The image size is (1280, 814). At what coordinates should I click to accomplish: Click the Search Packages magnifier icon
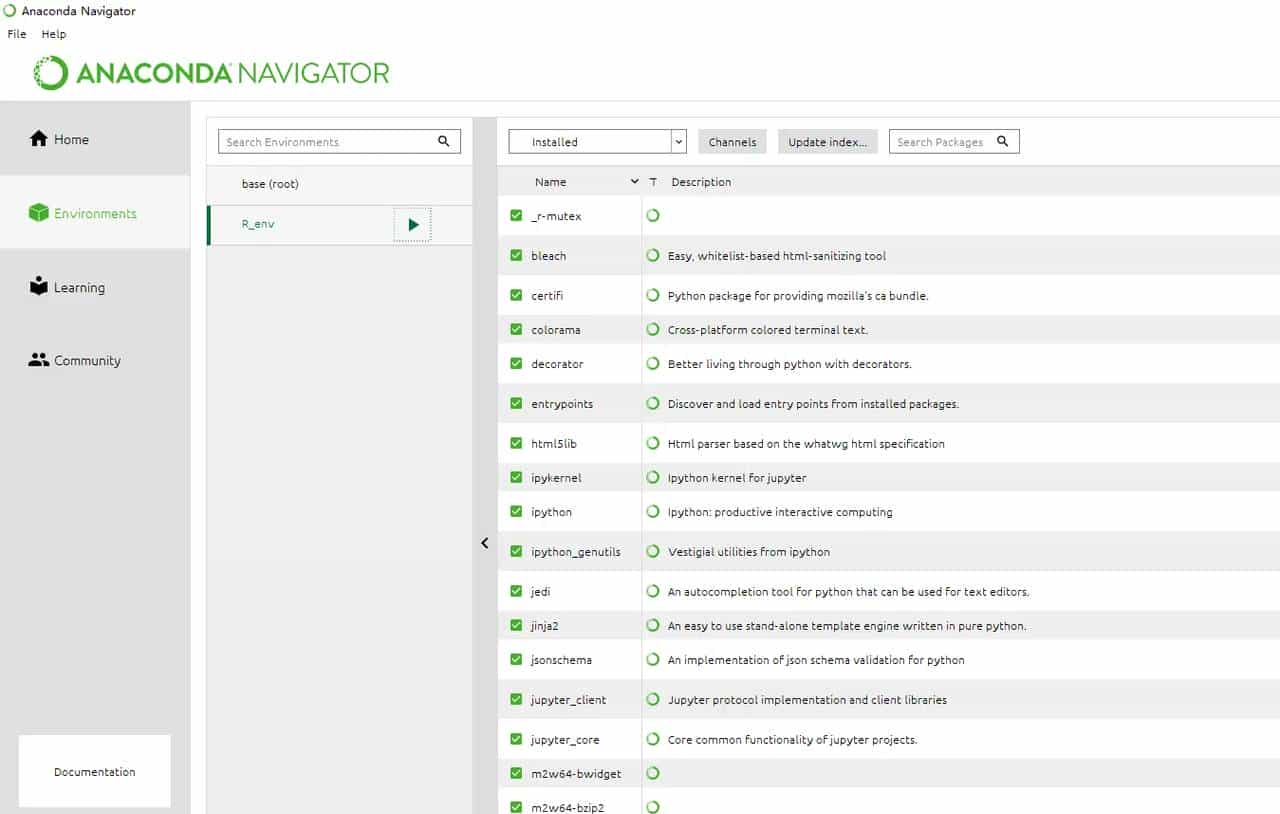[x=1003, y=142]
